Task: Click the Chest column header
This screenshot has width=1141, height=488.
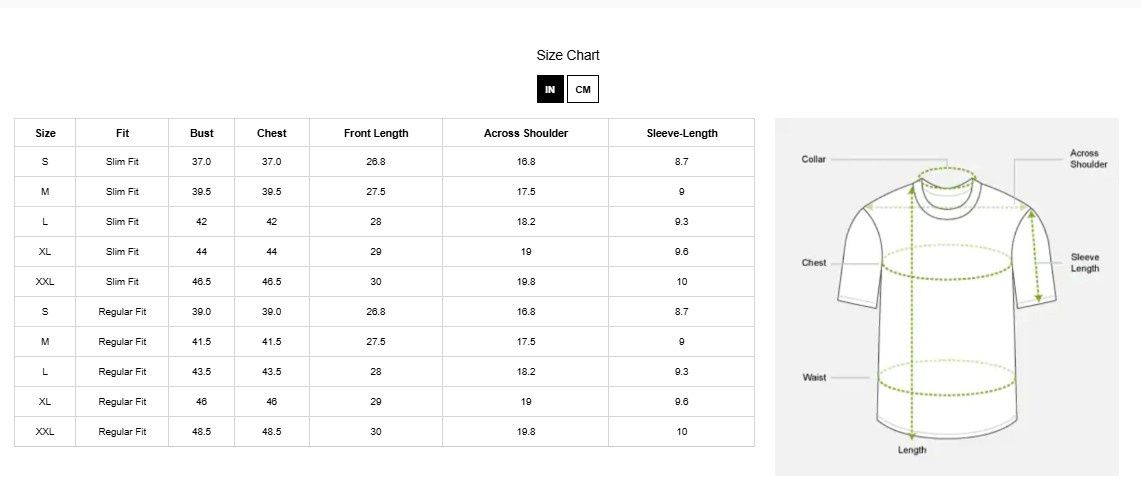Action: click(x=271, y=133)
